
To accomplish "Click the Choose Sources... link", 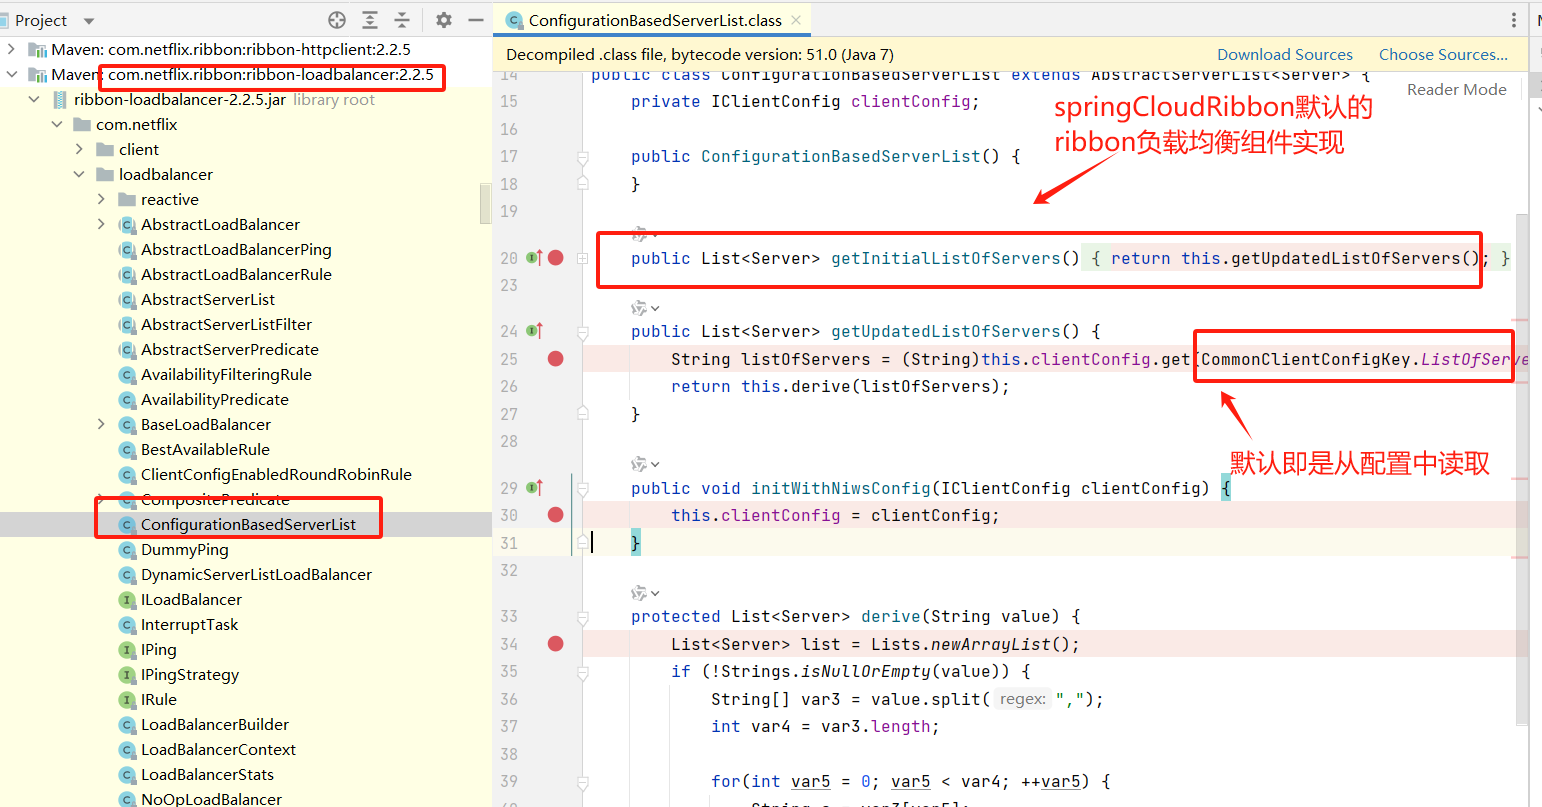I will [1443, 55].
